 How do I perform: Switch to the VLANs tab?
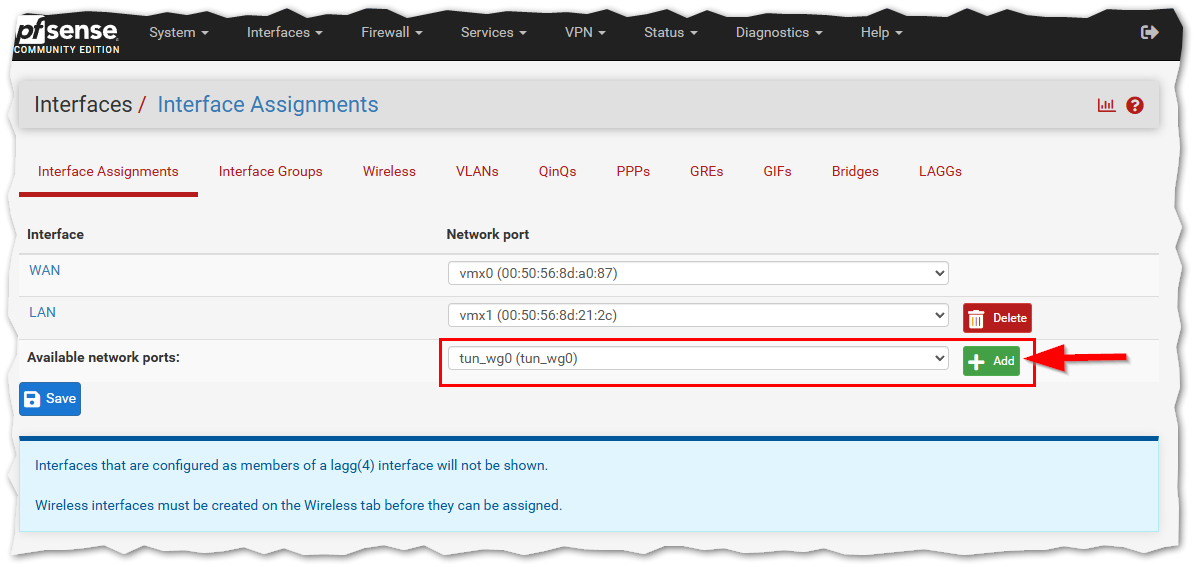point(477,171)
